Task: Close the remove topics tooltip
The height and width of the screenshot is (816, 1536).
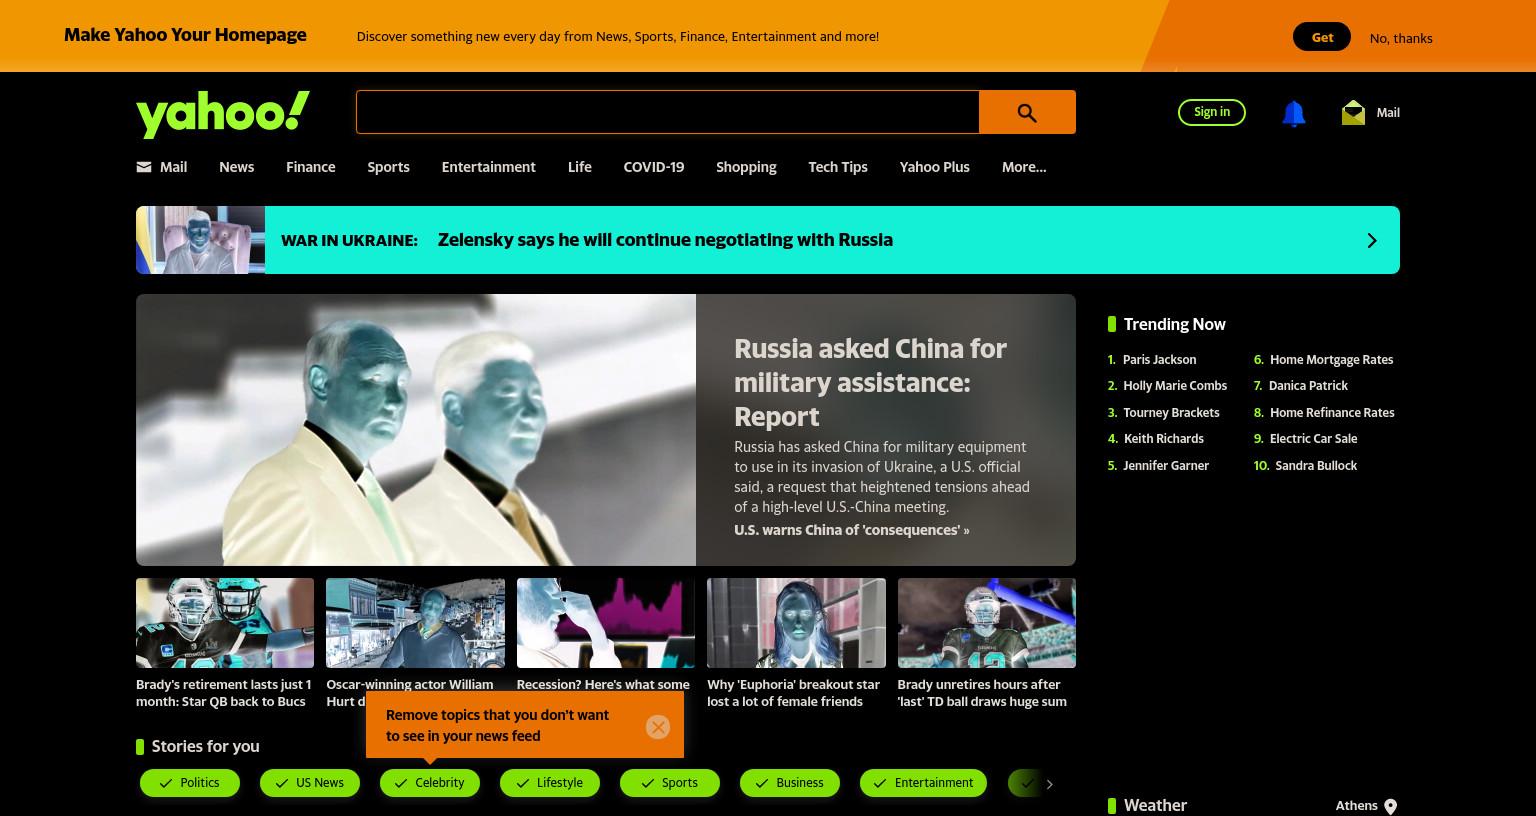Action: tap(657, 727)
